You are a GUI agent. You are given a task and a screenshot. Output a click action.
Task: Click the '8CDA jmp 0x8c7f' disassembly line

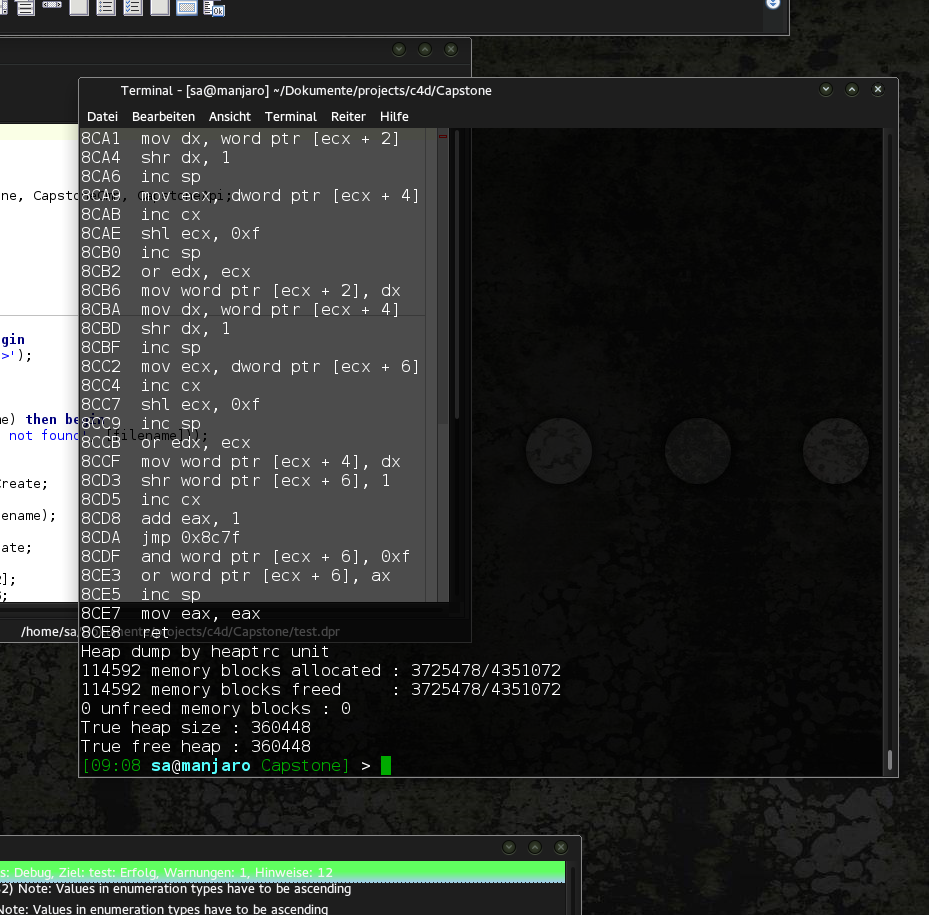[x=161, y=538]
